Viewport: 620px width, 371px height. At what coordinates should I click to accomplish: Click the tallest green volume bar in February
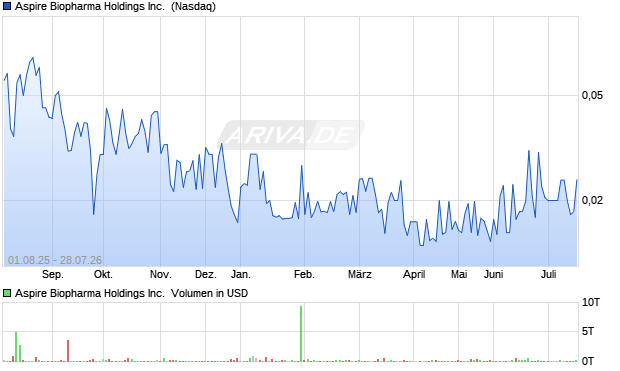pos(301,334)
